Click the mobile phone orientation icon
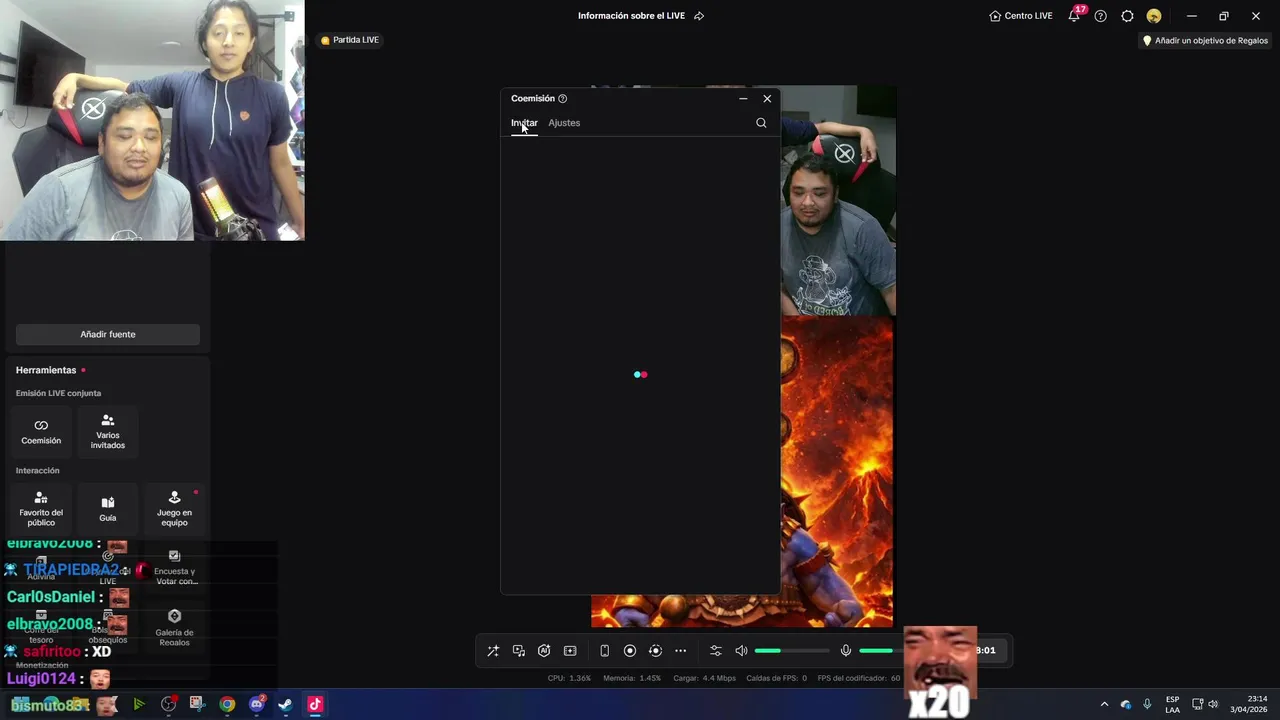Image resolution: width=1280 pixels, height=720 pixels. pyautogui.click(x=604, y=651)
